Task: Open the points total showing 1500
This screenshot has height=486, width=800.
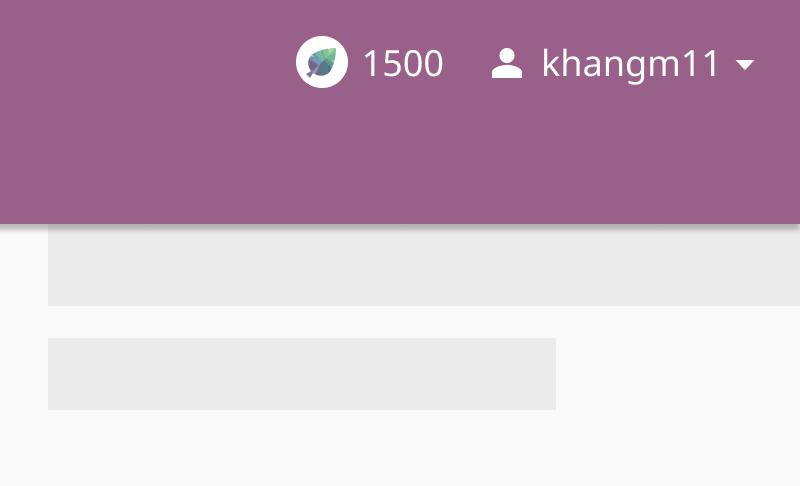Action: tap(402, 64)
